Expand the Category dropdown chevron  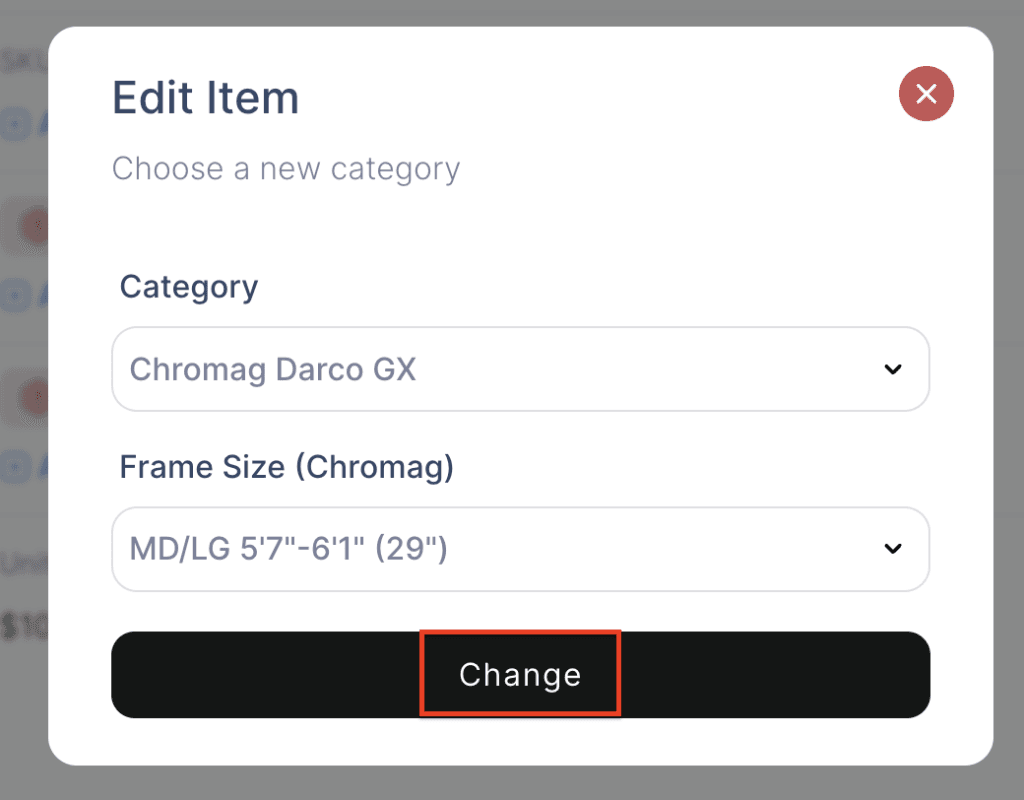(x=893, y=369)
